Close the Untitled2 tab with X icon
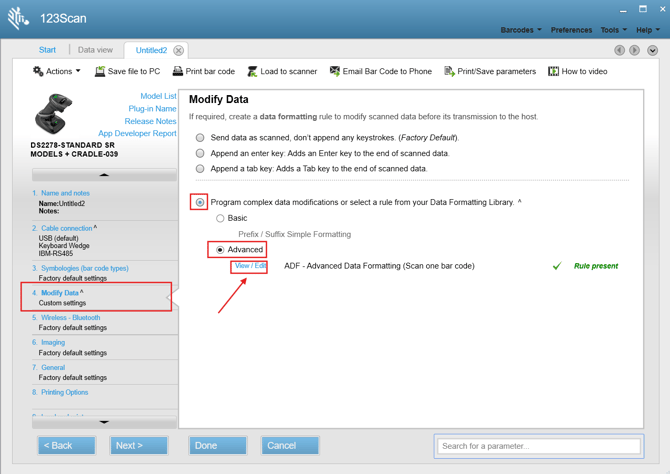This screenshot has width=670, height=474. [x=178, y=50]
